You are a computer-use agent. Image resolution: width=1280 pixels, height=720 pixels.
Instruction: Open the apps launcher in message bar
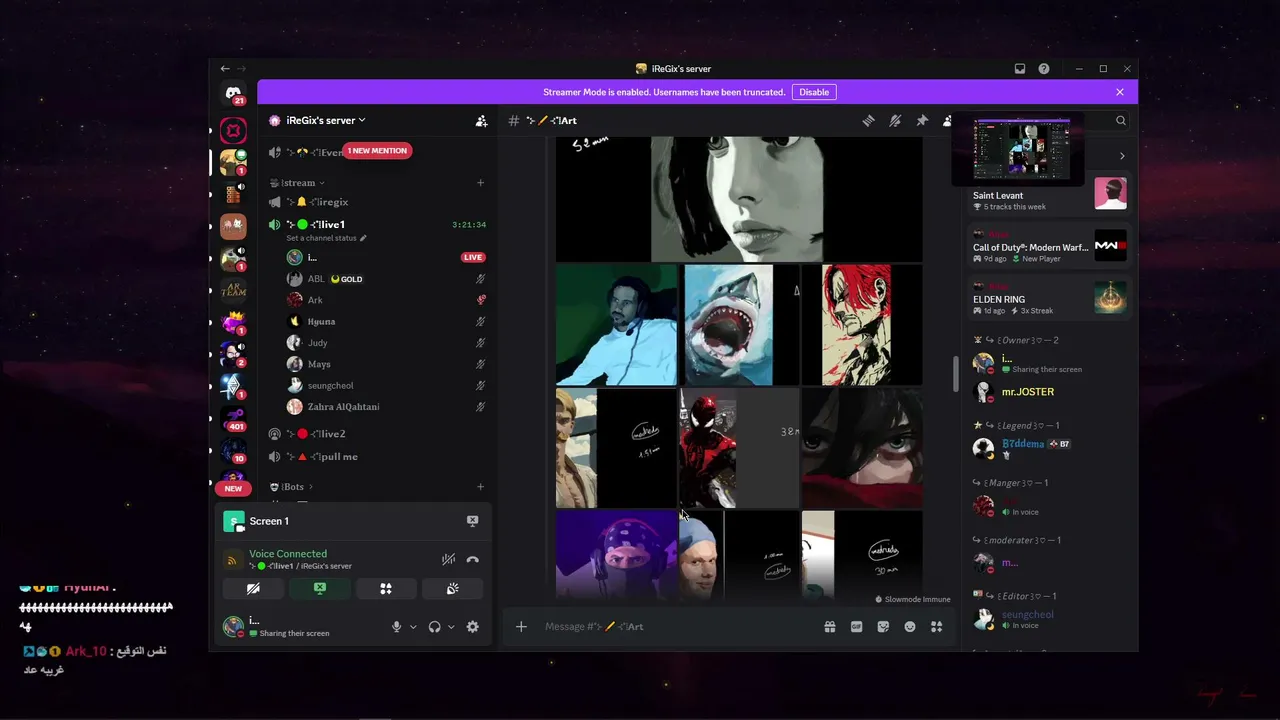[937, 627]
